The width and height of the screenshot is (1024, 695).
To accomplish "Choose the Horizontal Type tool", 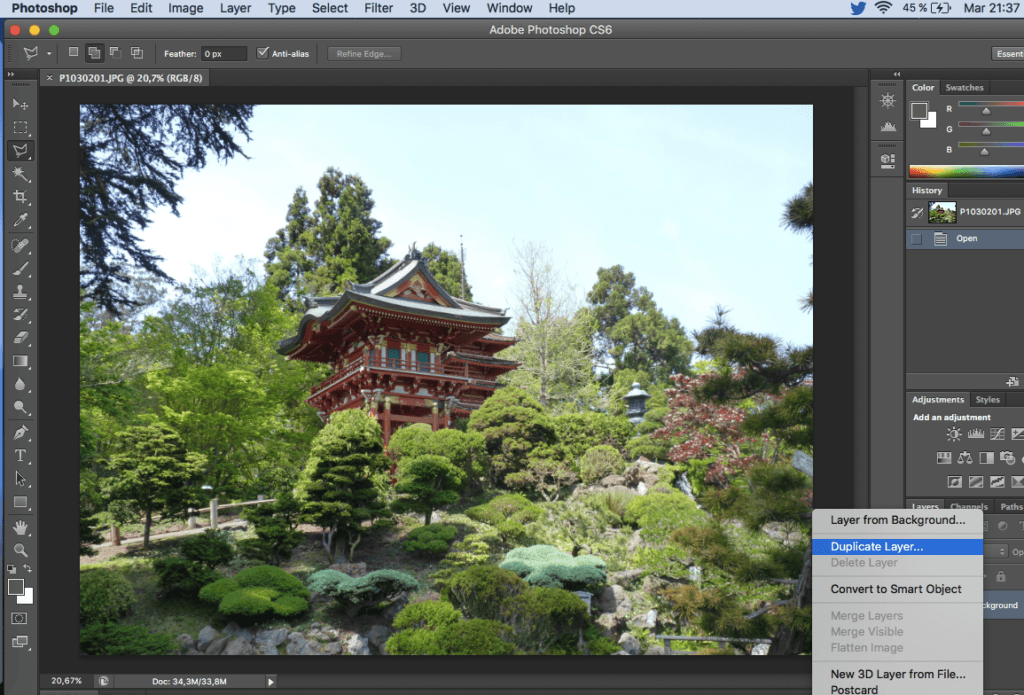I will [20, 456].
